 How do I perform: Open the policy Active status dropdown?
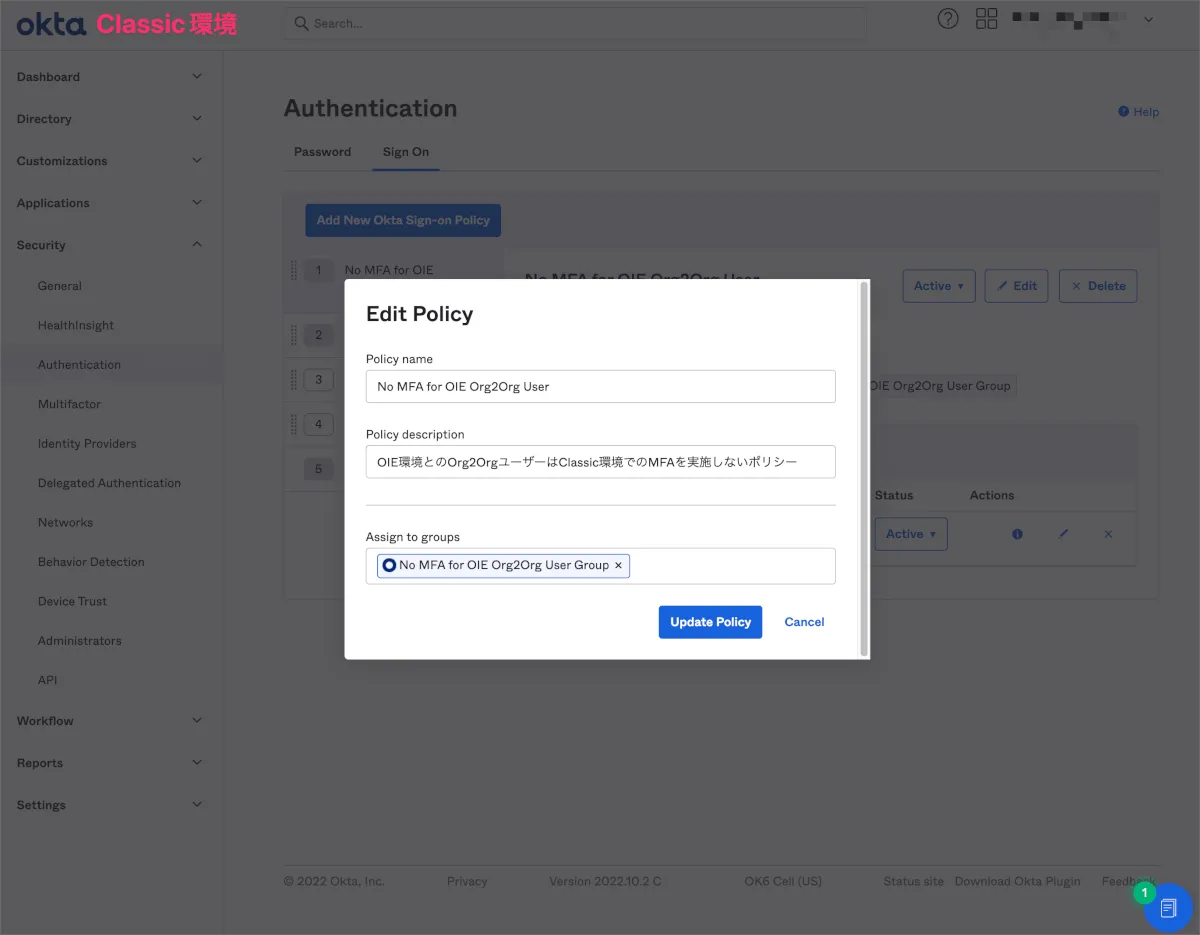(938, 286)
